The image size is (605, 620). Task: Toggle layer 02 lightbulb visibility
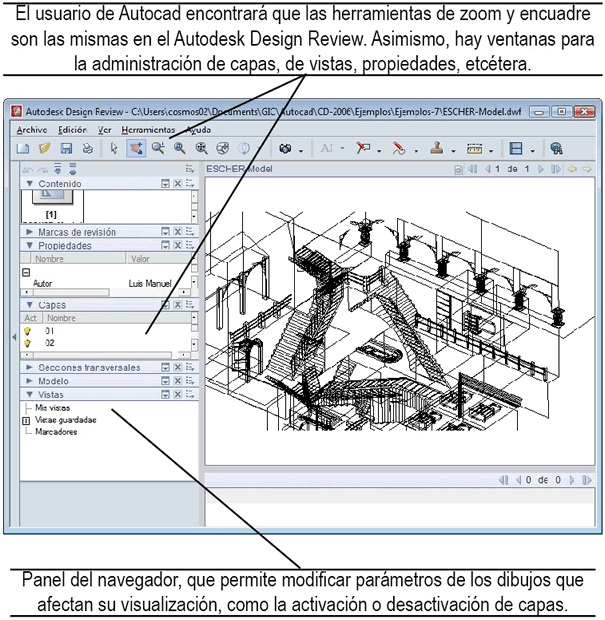[x=27, y=343]
